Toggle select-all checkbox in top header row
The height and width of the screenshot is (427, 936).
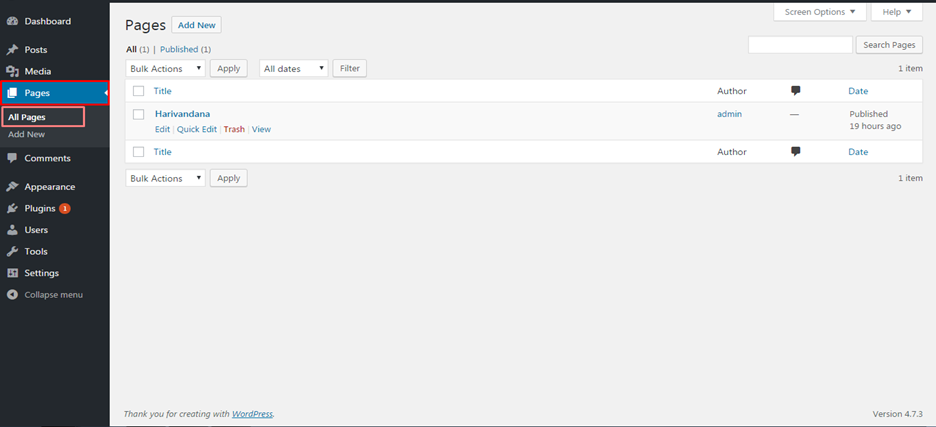[x=139, y=91]
